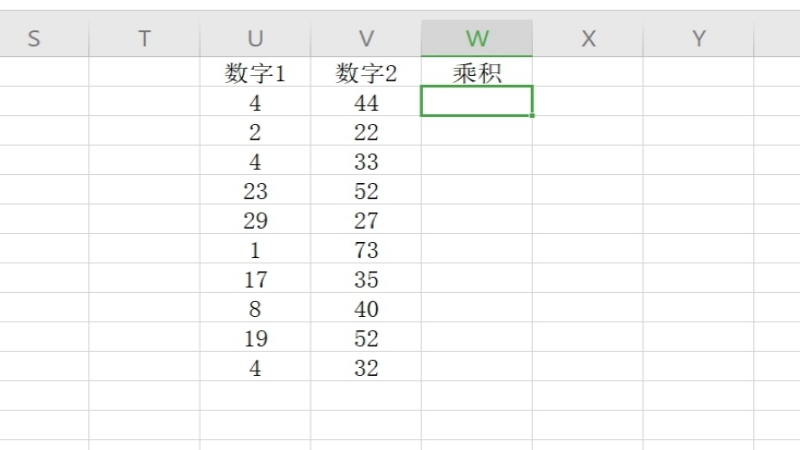Click the active empty cell under 乘积
The image size is (800, 450).
click(477, 102)
